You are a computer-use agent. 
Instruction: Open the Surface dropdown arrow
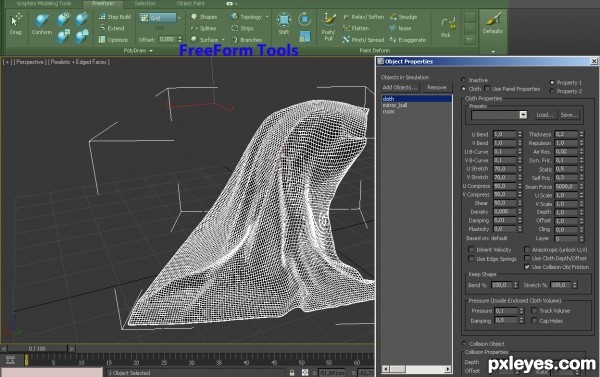click(223, 40)
